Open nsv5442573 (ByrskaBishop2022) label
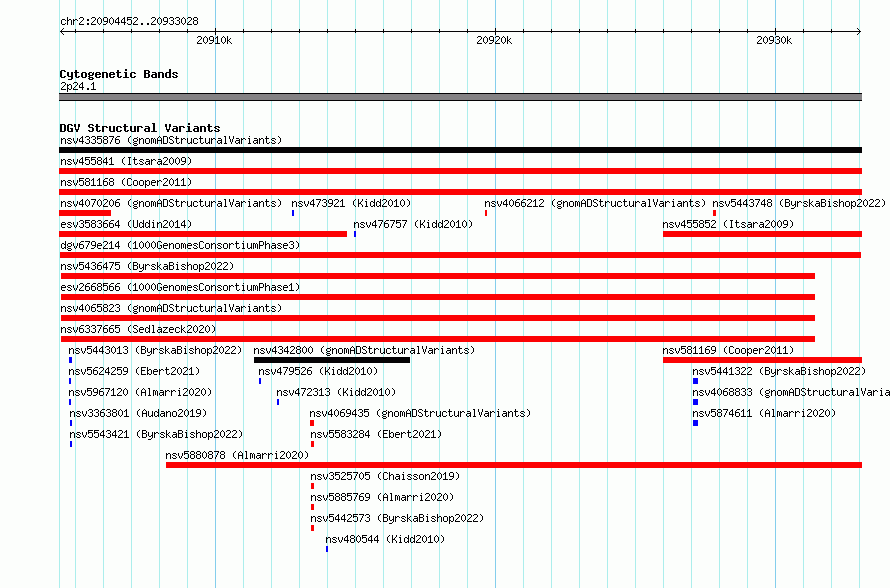The width and height of the screenshot is (890, 588). pyautogui.click(x=397, y=518)
